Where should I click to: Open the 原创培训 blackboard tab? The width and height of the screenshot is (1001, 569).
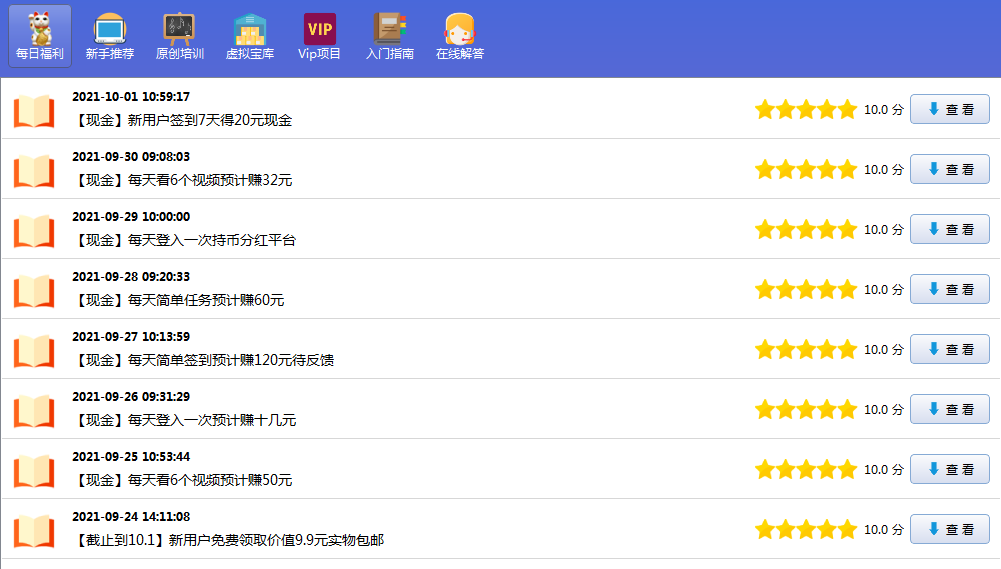[179, 36]
